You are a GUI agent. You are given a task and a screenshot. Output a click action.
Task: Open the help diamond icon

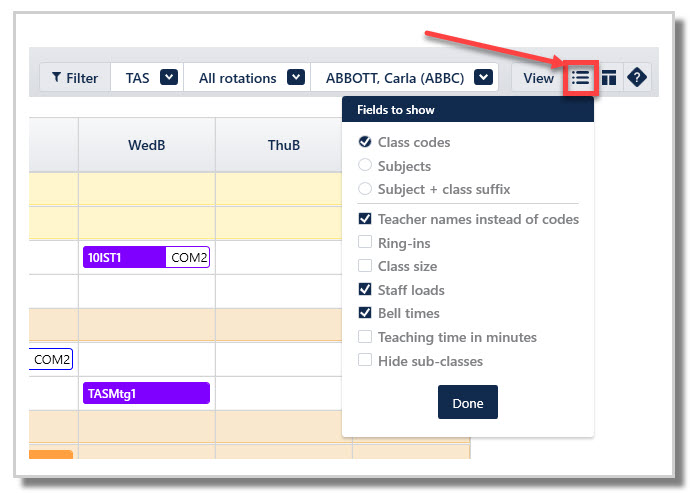click(637, 78)
